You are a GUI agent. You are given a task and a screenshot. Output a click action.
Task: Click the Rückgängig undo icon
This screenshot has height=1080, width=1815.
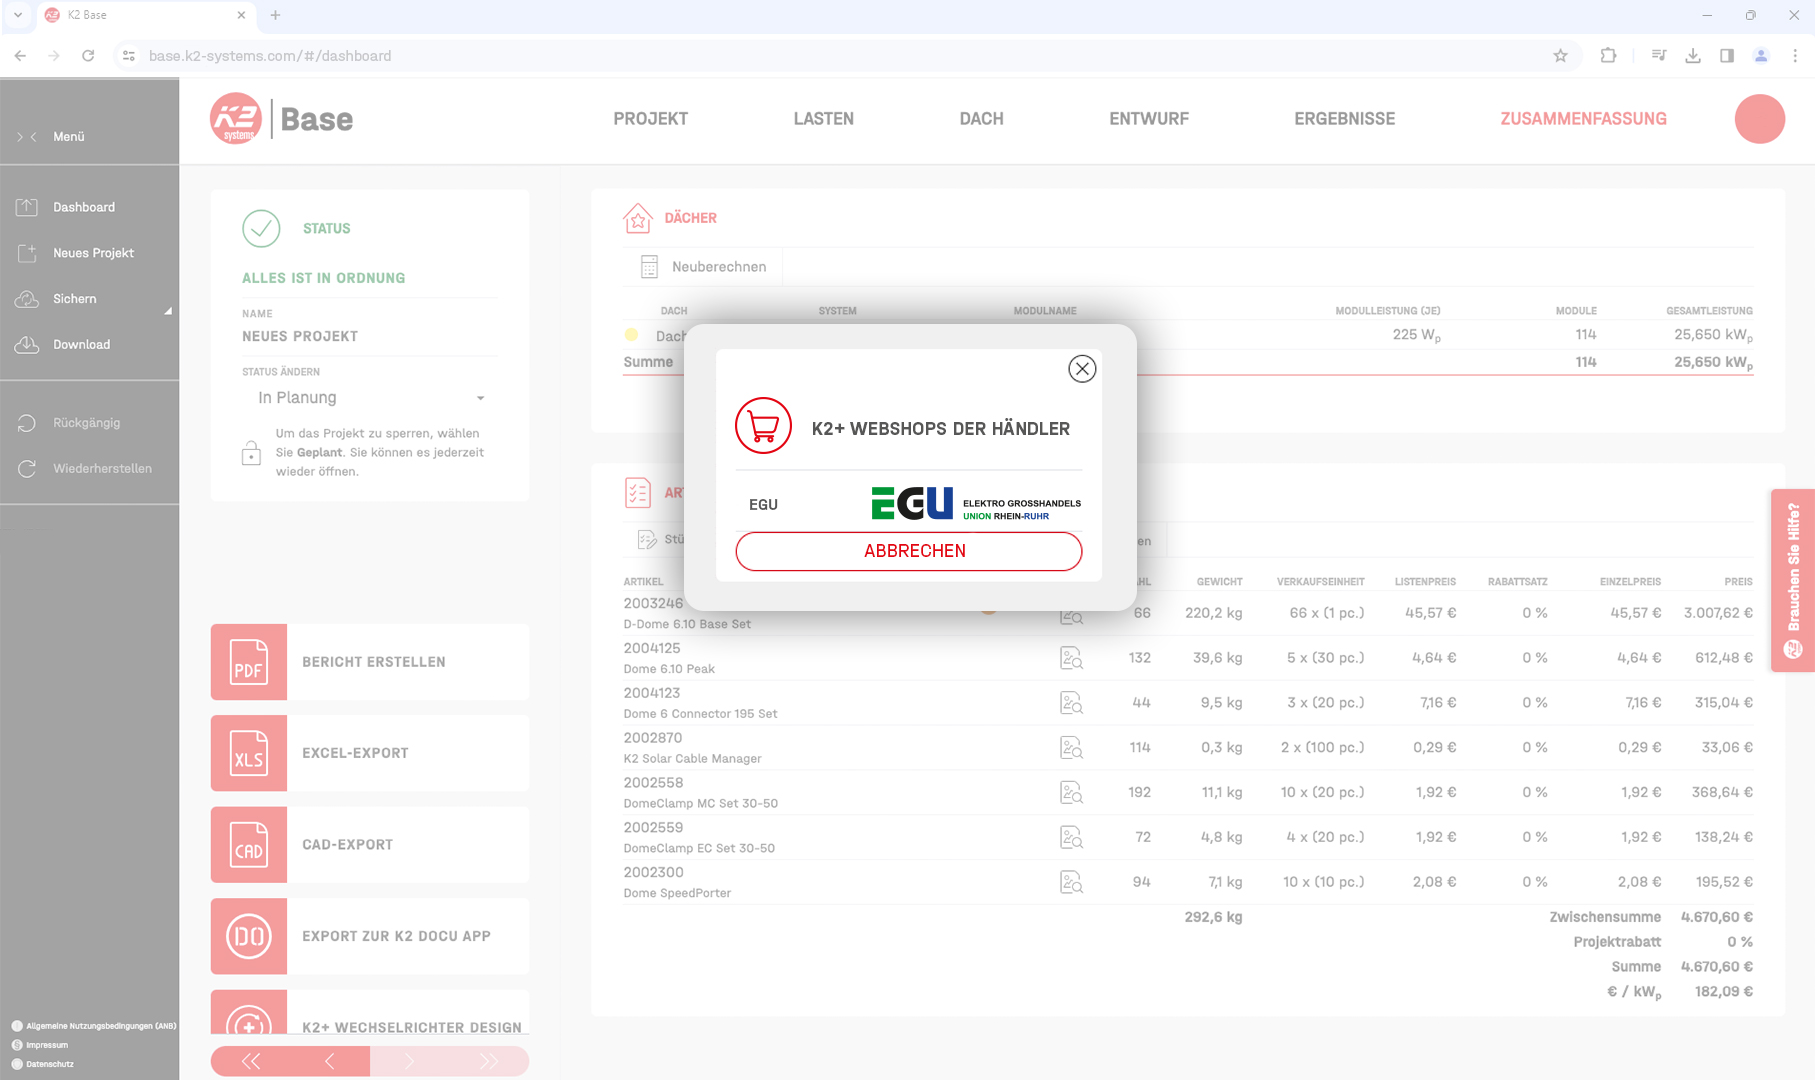click(28, 422)
